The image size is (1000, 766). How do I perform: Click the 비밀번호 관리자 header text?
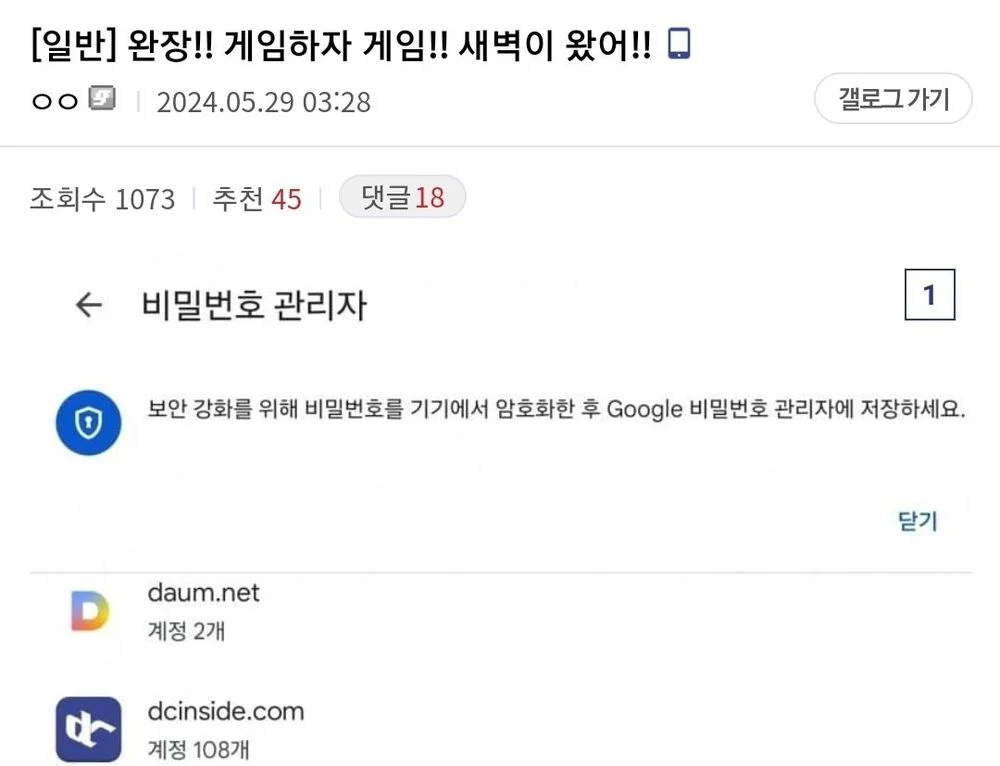coord(251,305)
